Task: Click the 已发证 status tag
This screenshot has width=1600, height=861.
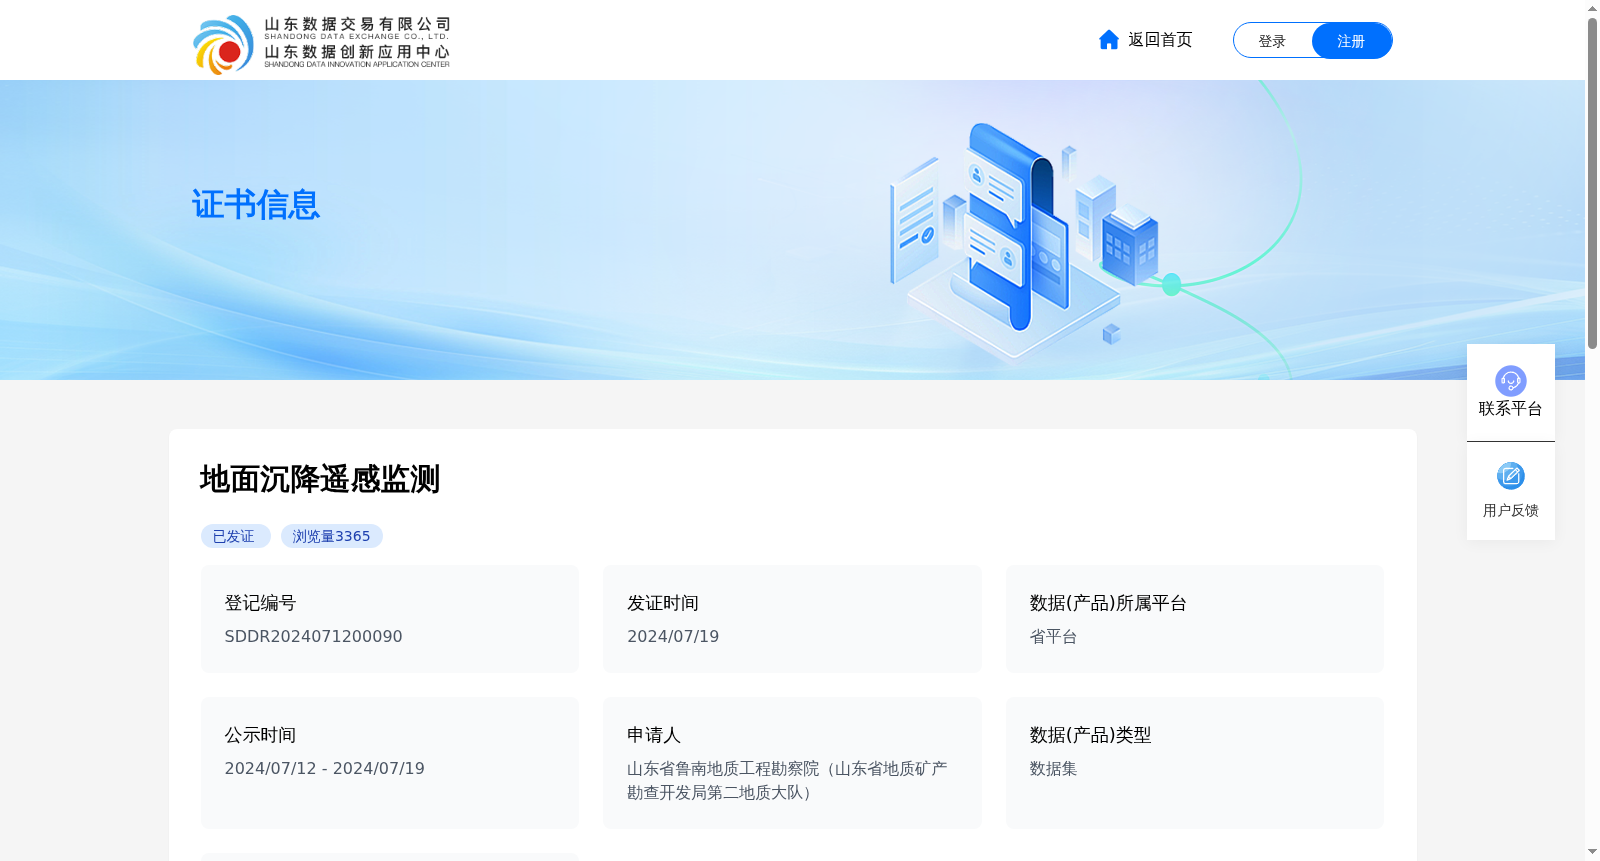Action: (235, 536)
